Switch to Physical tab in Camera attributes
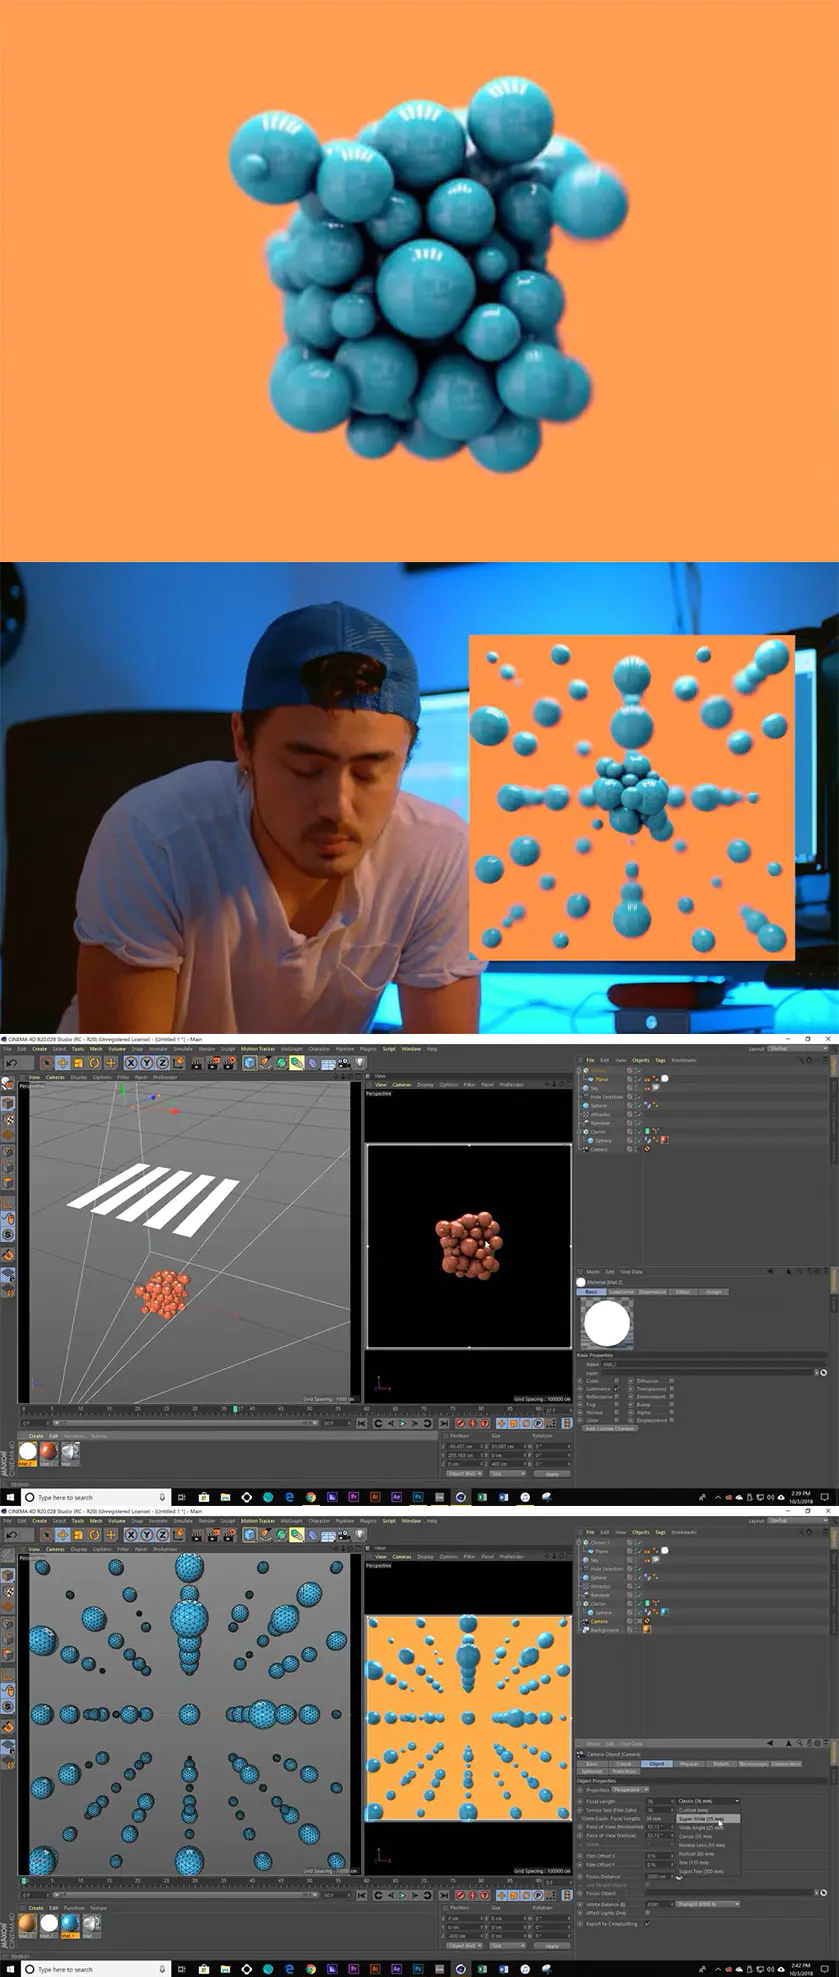 689,1763
